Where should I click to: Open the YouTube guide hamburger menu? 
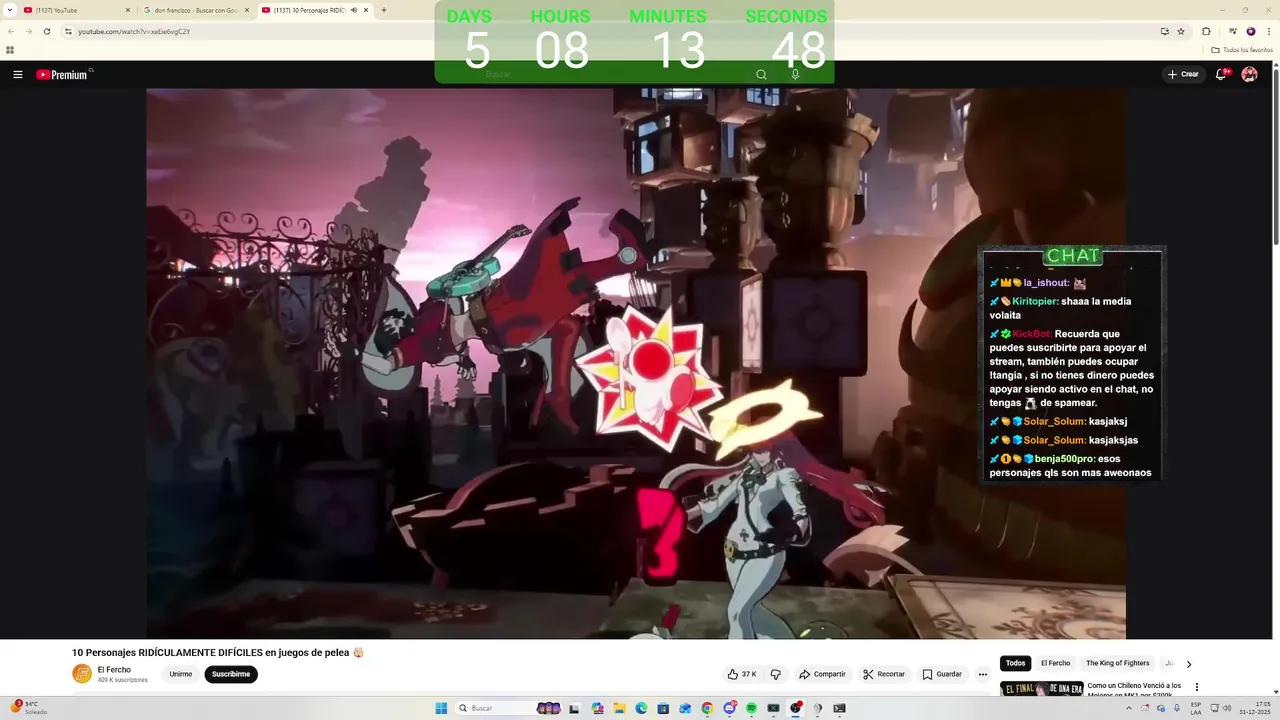(x=17, y=74)
